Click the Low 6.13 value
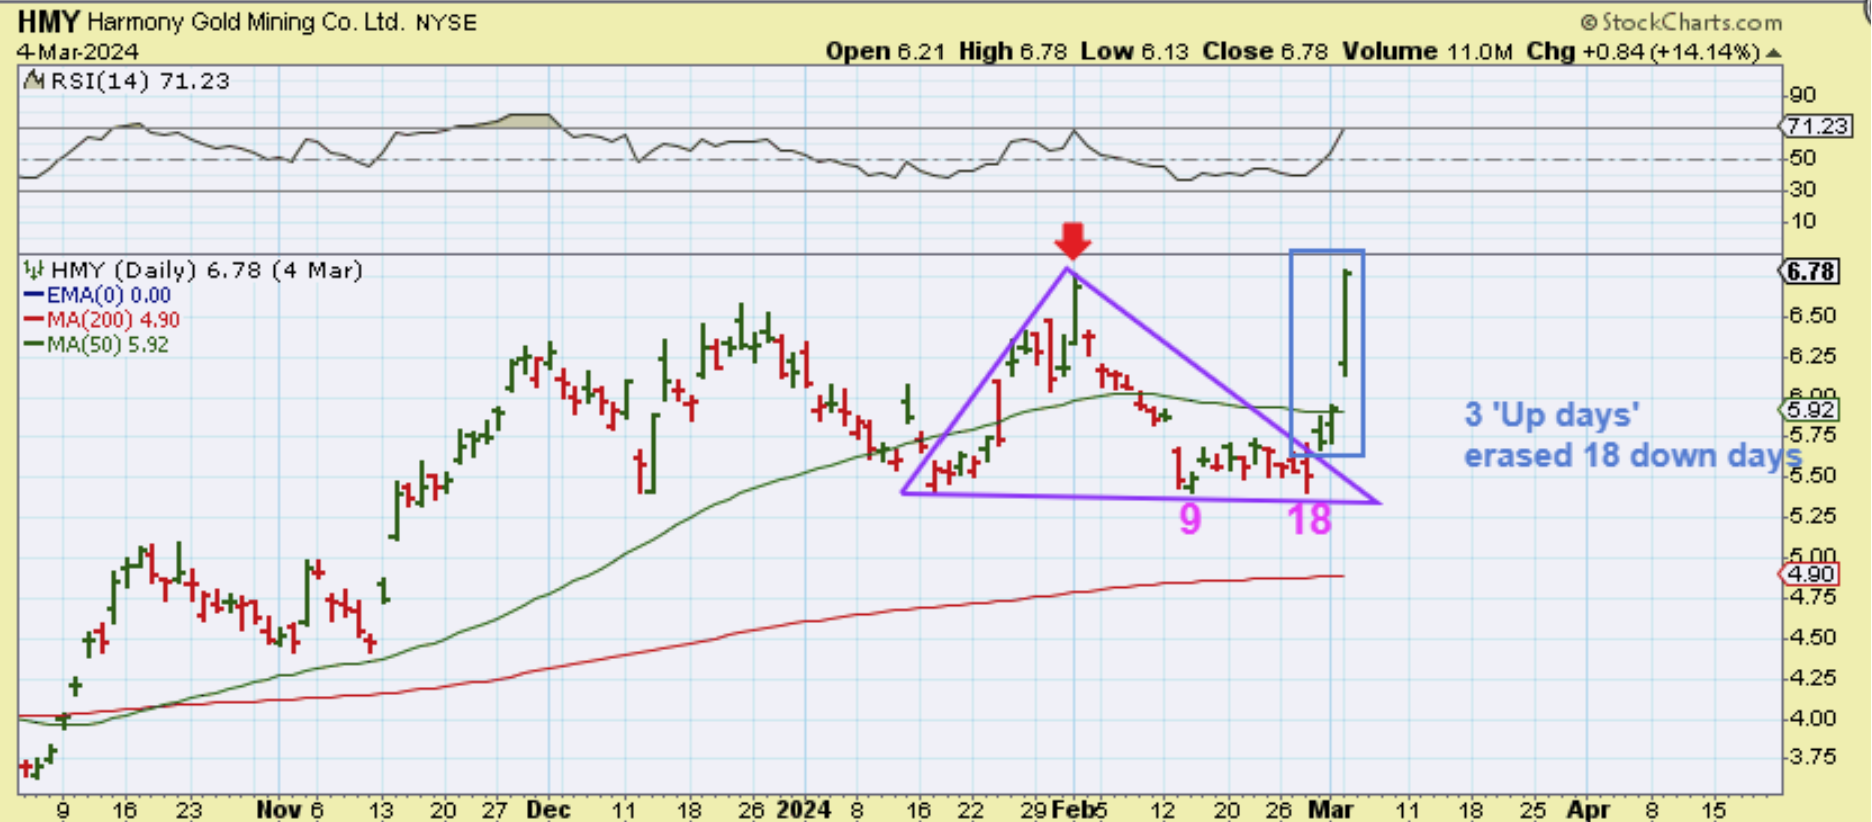Image resolution: width=1872 pixels, height=822 pixels. click(x=1134, y=51)
